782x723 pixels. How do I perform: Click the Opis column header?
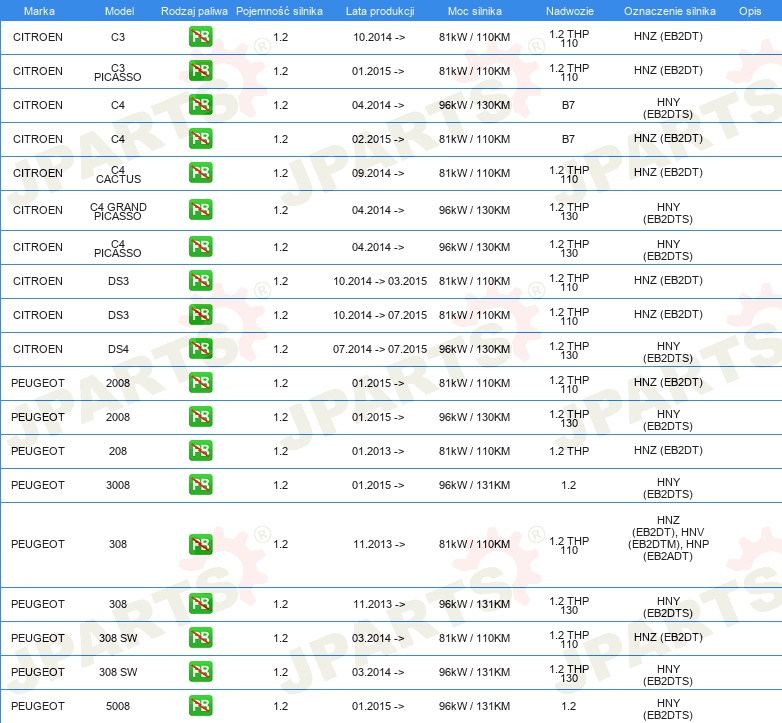point(750,11)
